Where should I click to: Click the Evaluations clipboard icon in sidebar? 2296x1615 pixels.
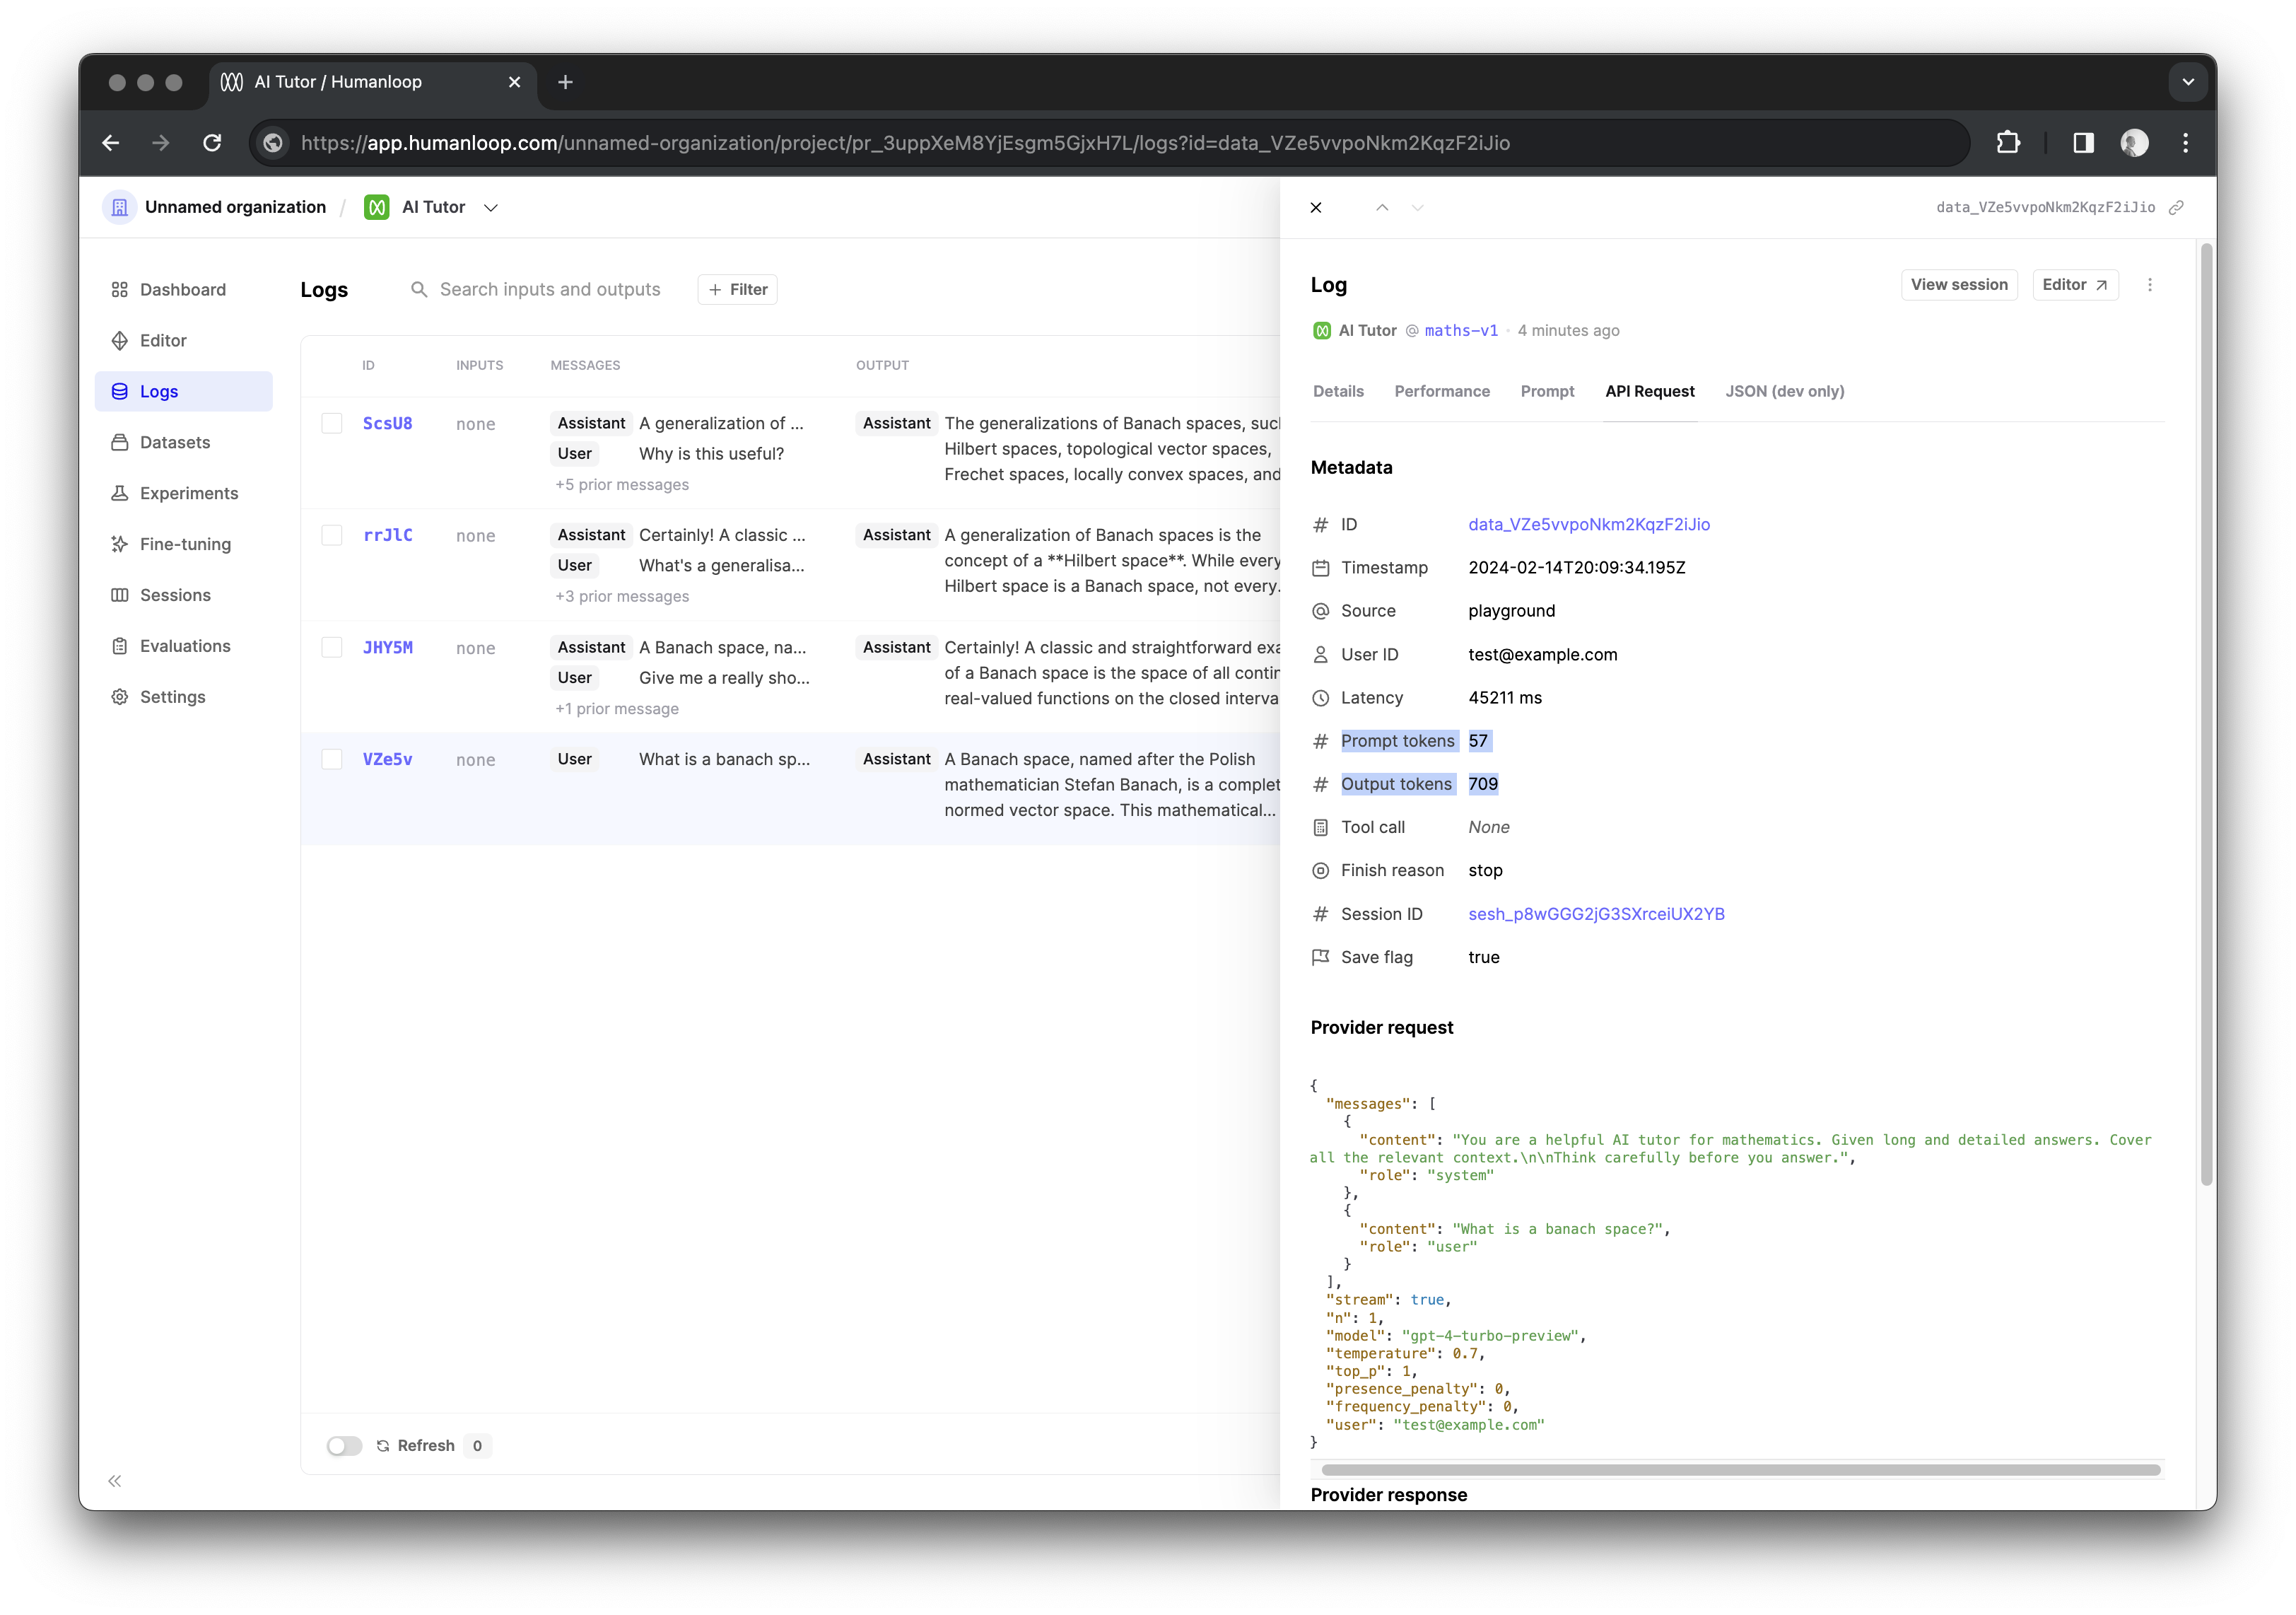pyautogui.click(x=120, y=647)
